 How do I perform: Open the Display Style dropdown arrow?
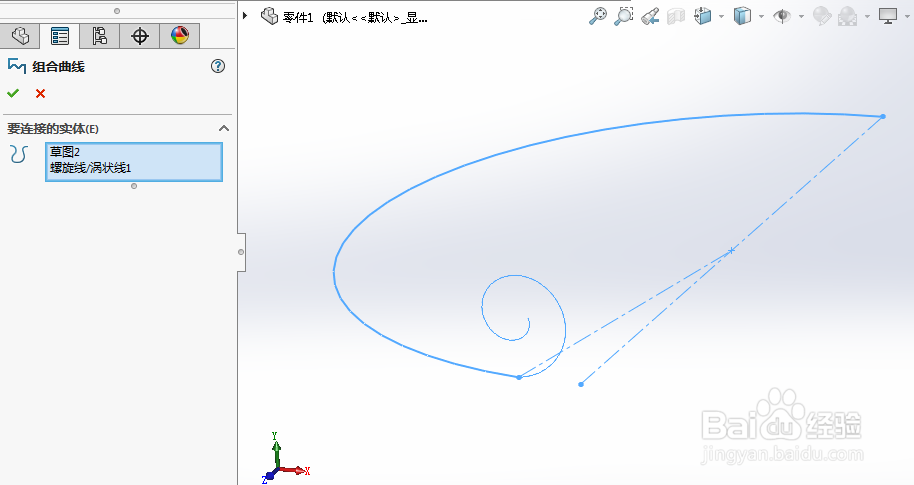point(761,16)
